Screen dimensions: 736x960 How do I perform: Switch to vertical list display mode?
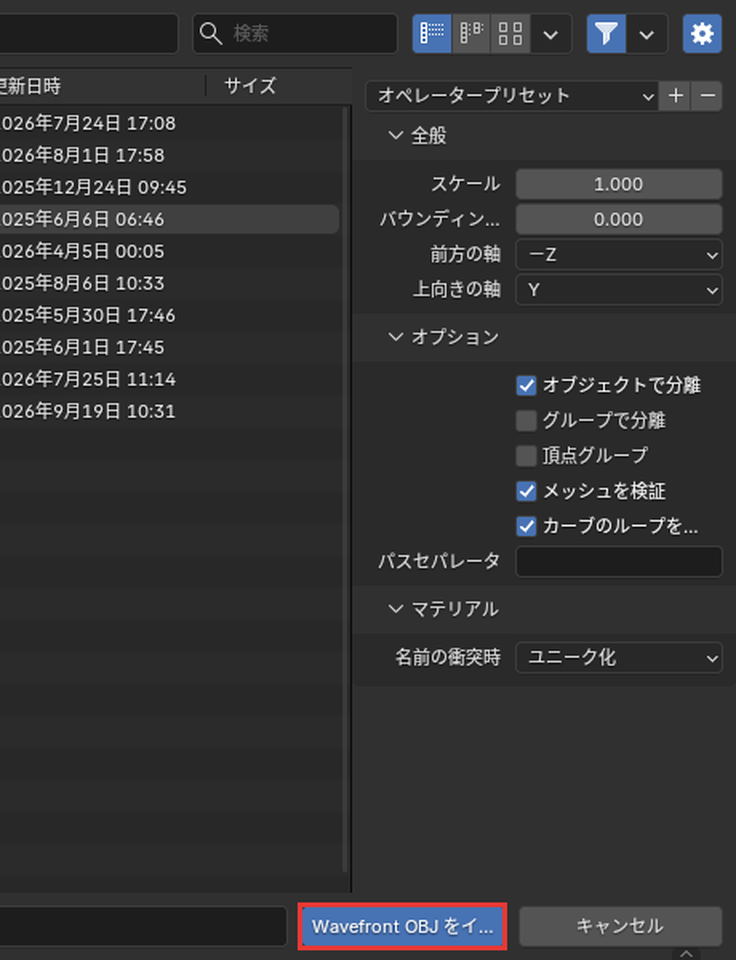pyautogui.click(x=432, y=34)
